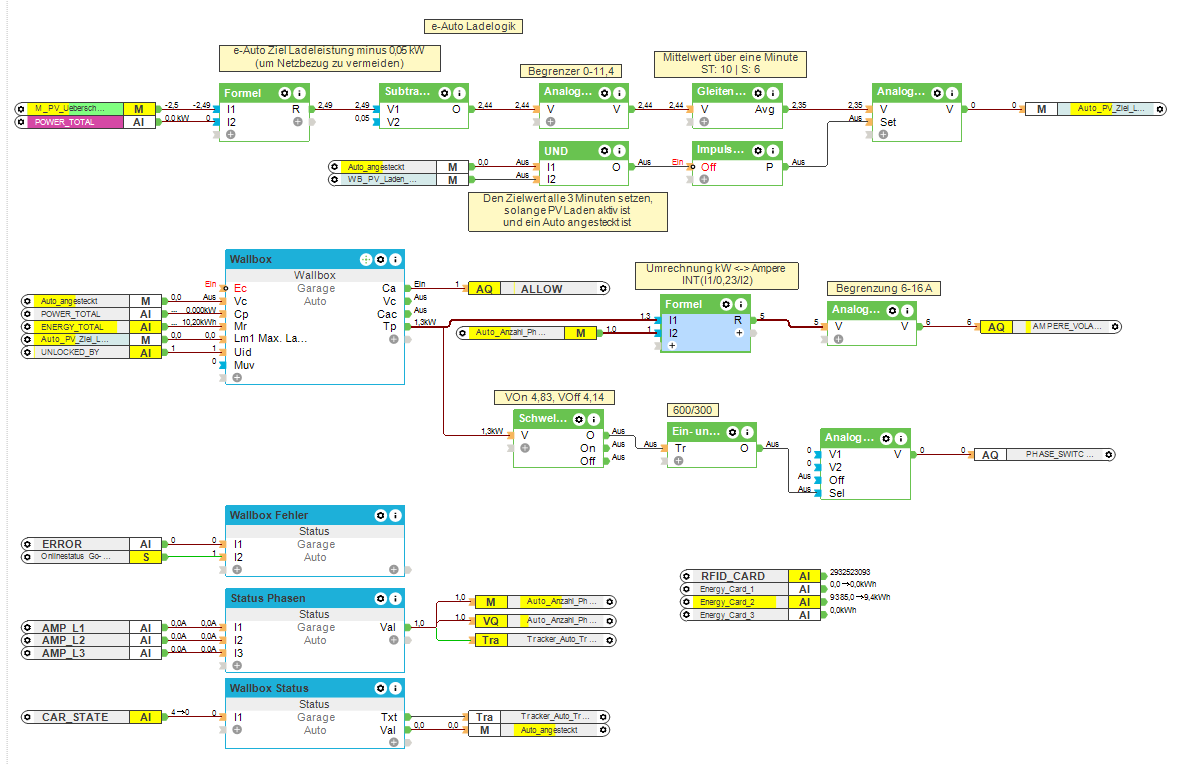Show info icon of Wallbox block header
1195x765 pixels.
395,260
